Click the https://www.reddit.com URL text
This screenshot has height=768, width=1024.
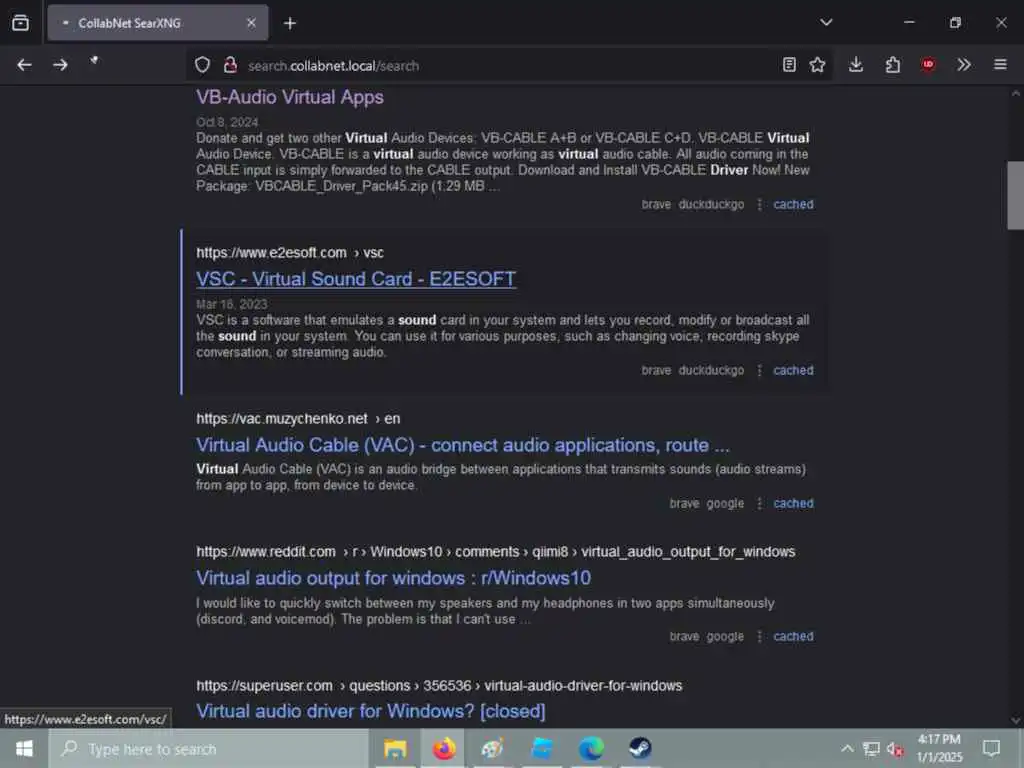click(x=266, y=552)
